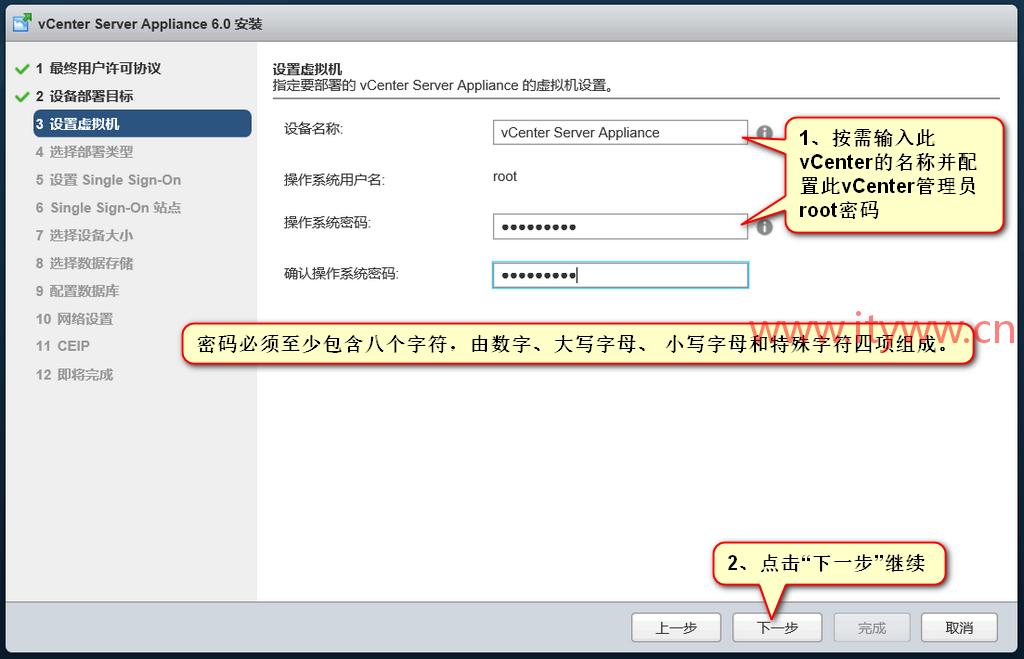Select step 11 CEIP
This screenshot has height=659, width=1024.
tap(63, 346)
